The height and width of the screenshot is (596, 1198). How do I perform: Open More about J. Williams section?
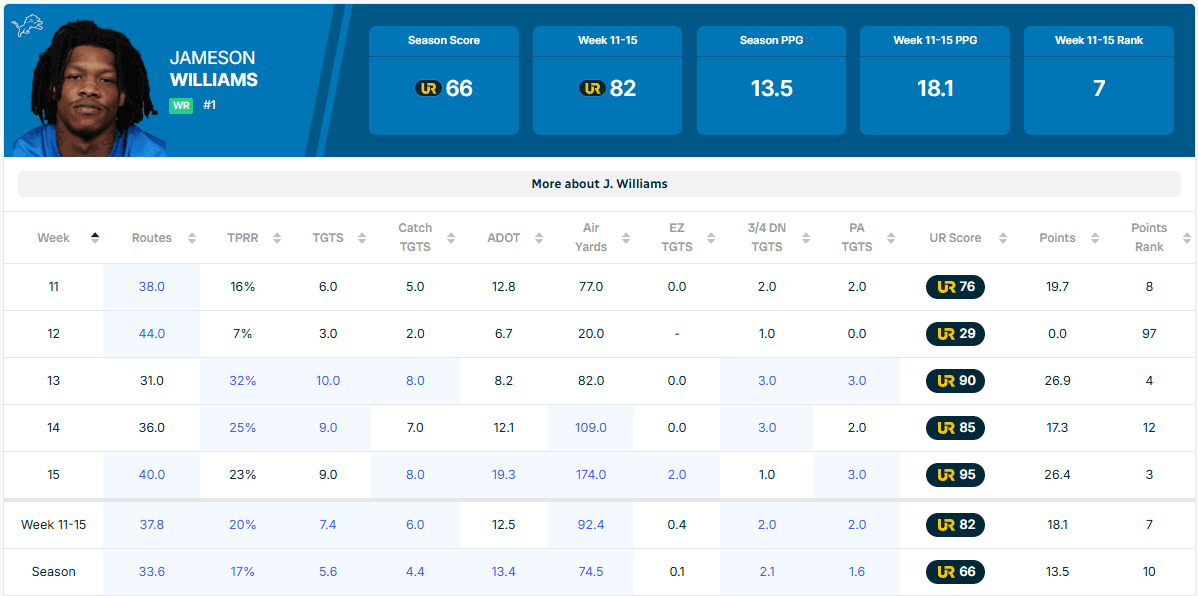pos(599,184)
